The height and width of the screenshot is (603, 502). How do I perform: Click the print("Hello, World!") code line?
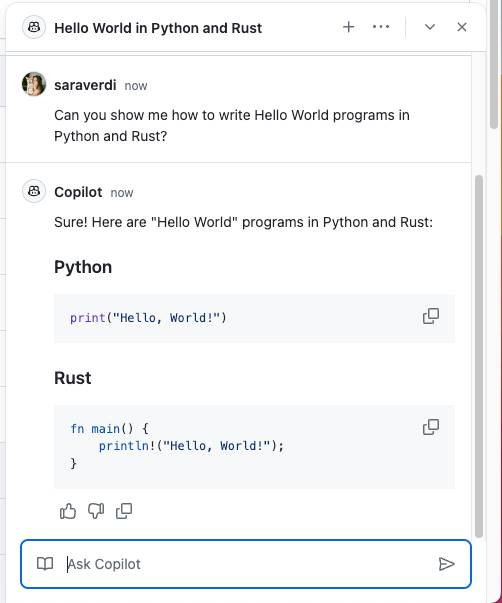[x=148, y=318]
